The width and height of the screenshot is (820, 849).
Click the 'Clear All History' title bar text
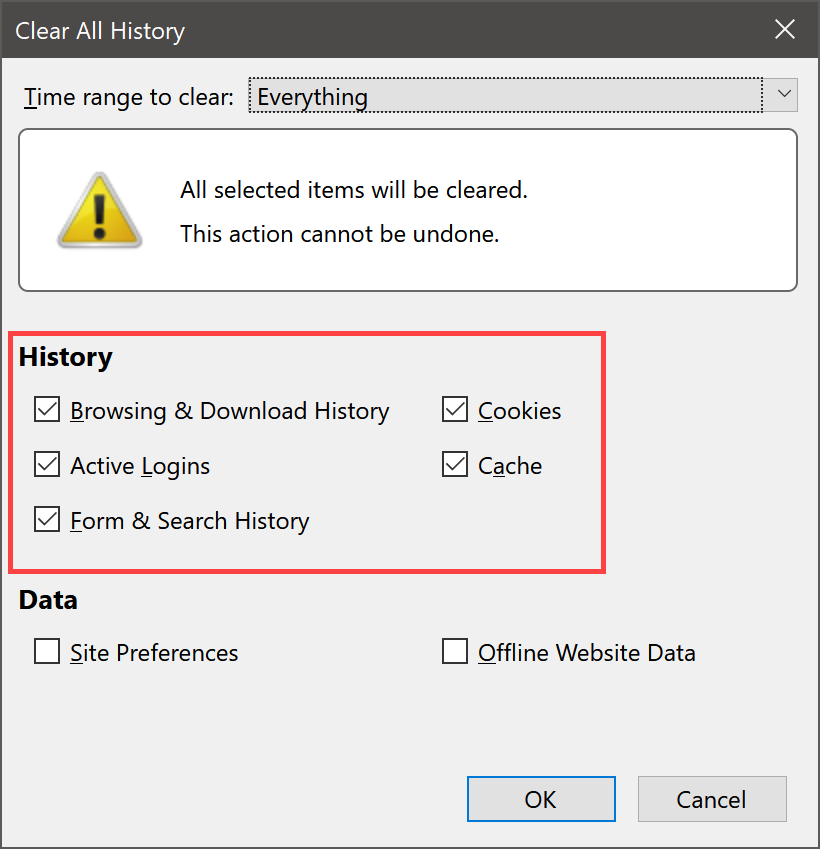click(100, 31)
